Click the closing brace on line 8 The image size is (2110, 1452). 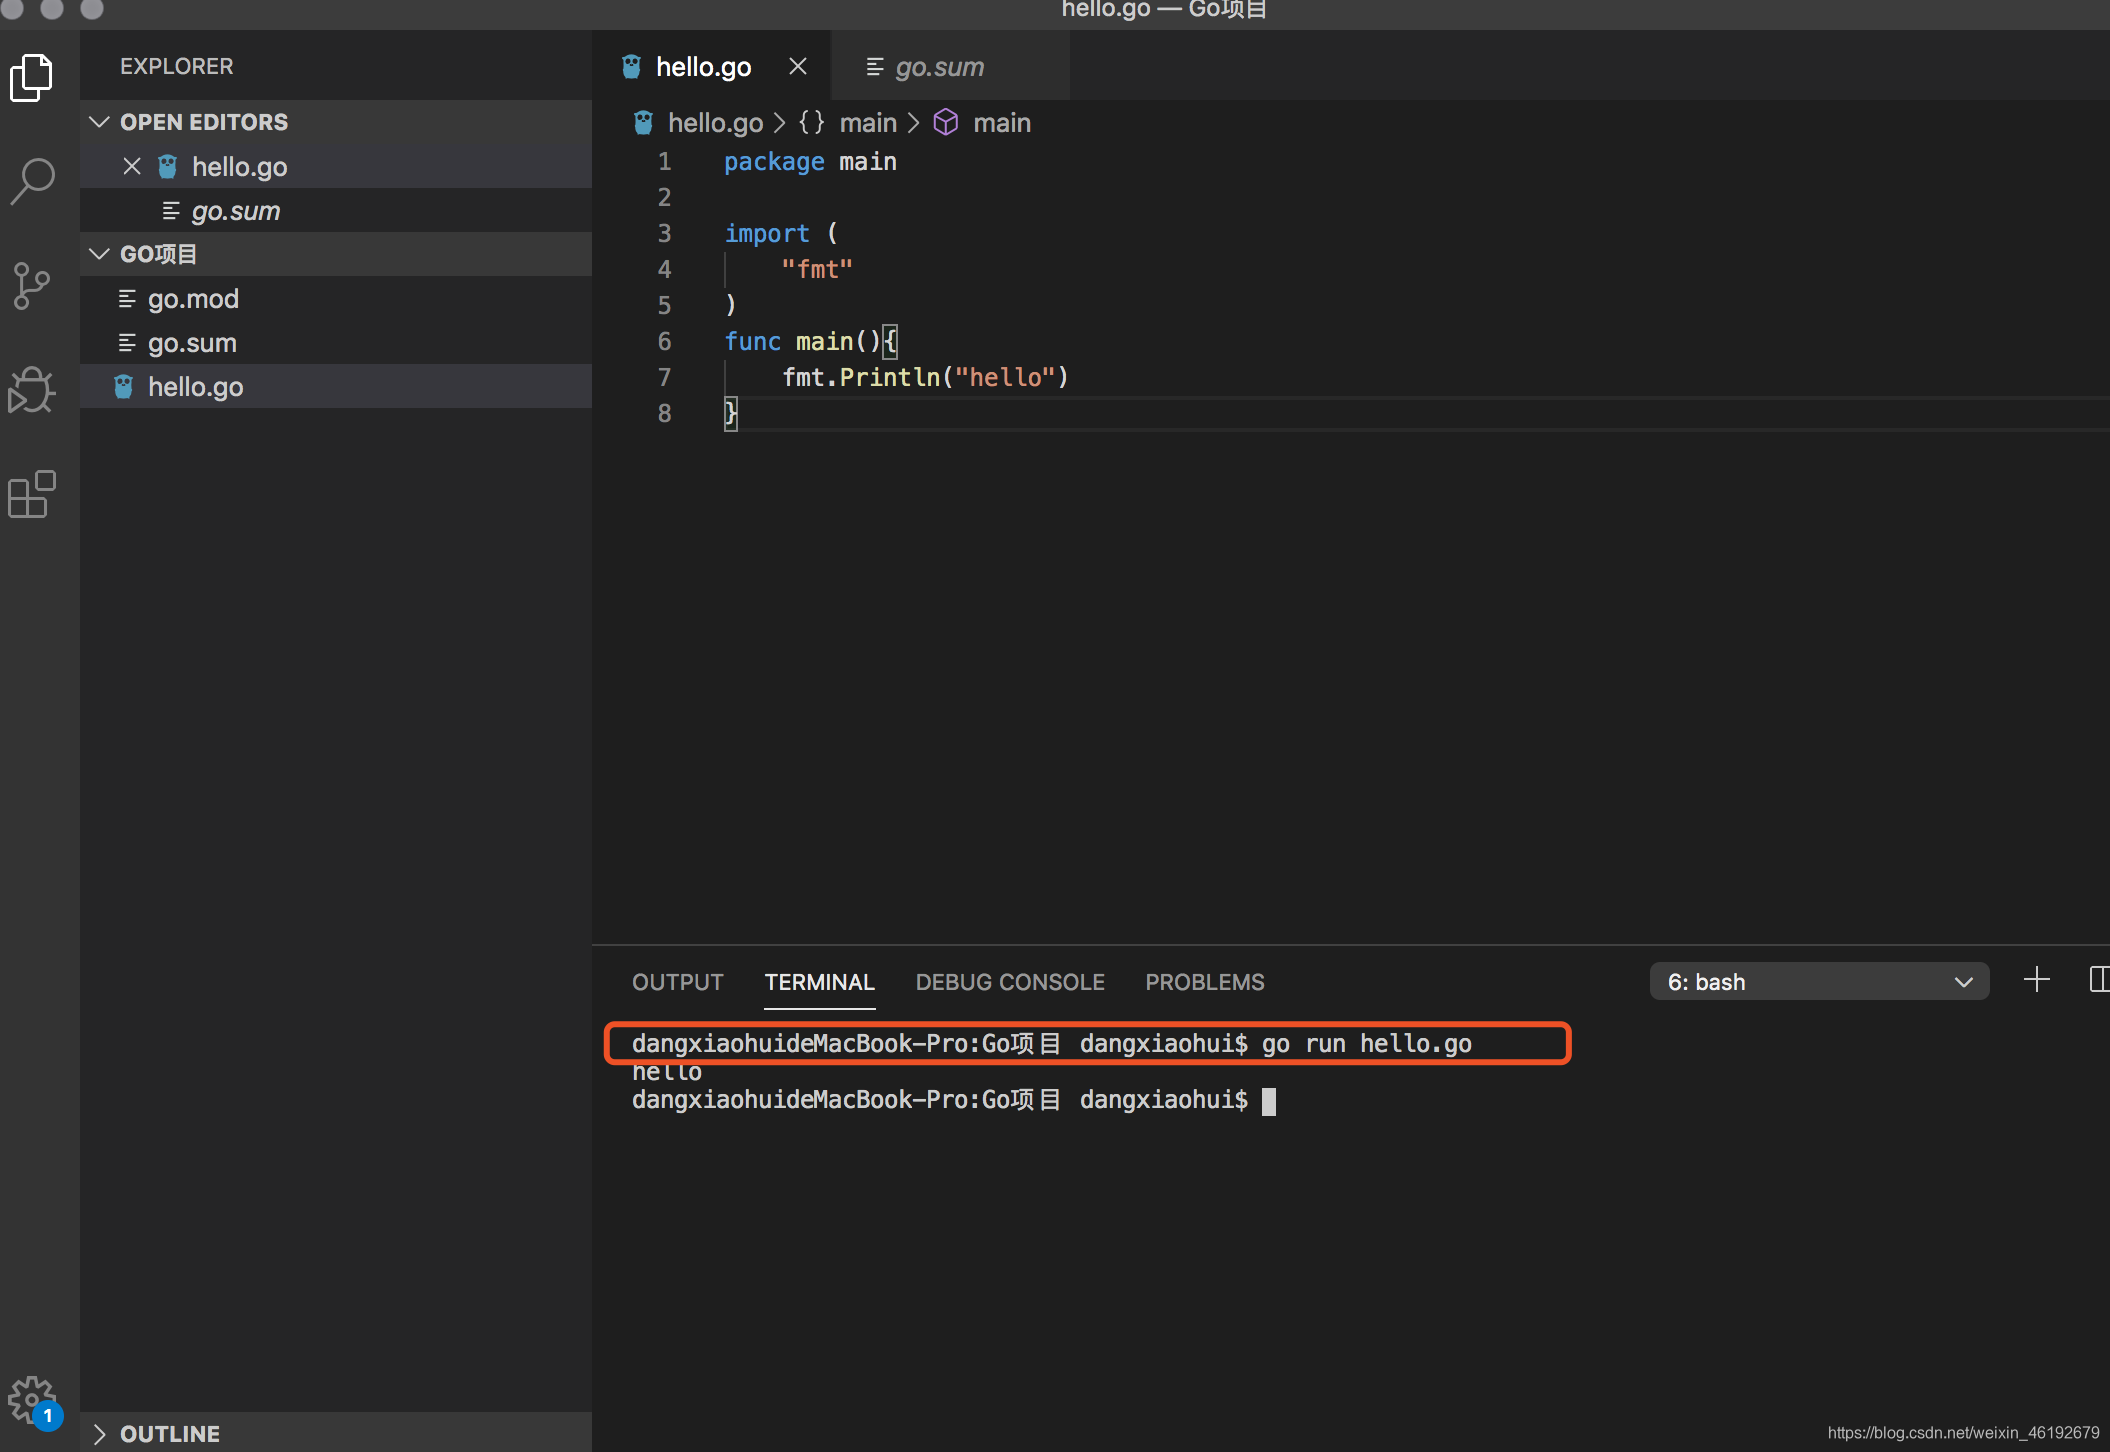point(731,413)
